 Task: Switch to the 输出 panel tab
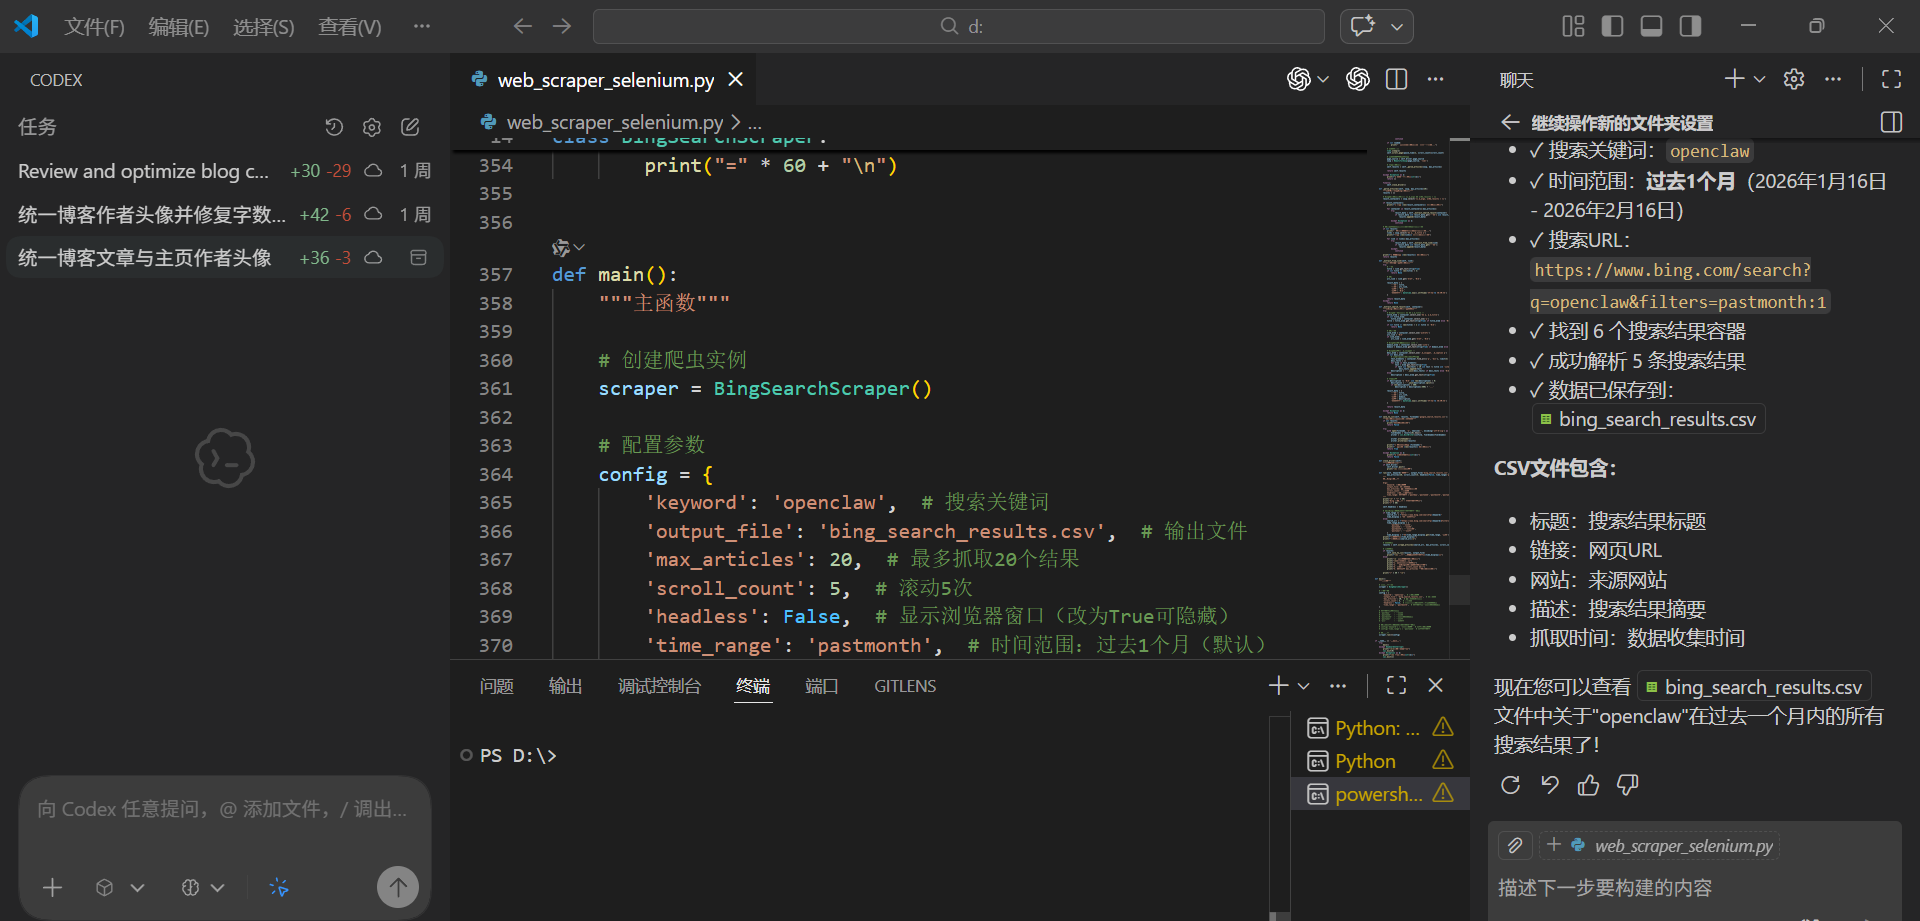click(x=565, y=686)
